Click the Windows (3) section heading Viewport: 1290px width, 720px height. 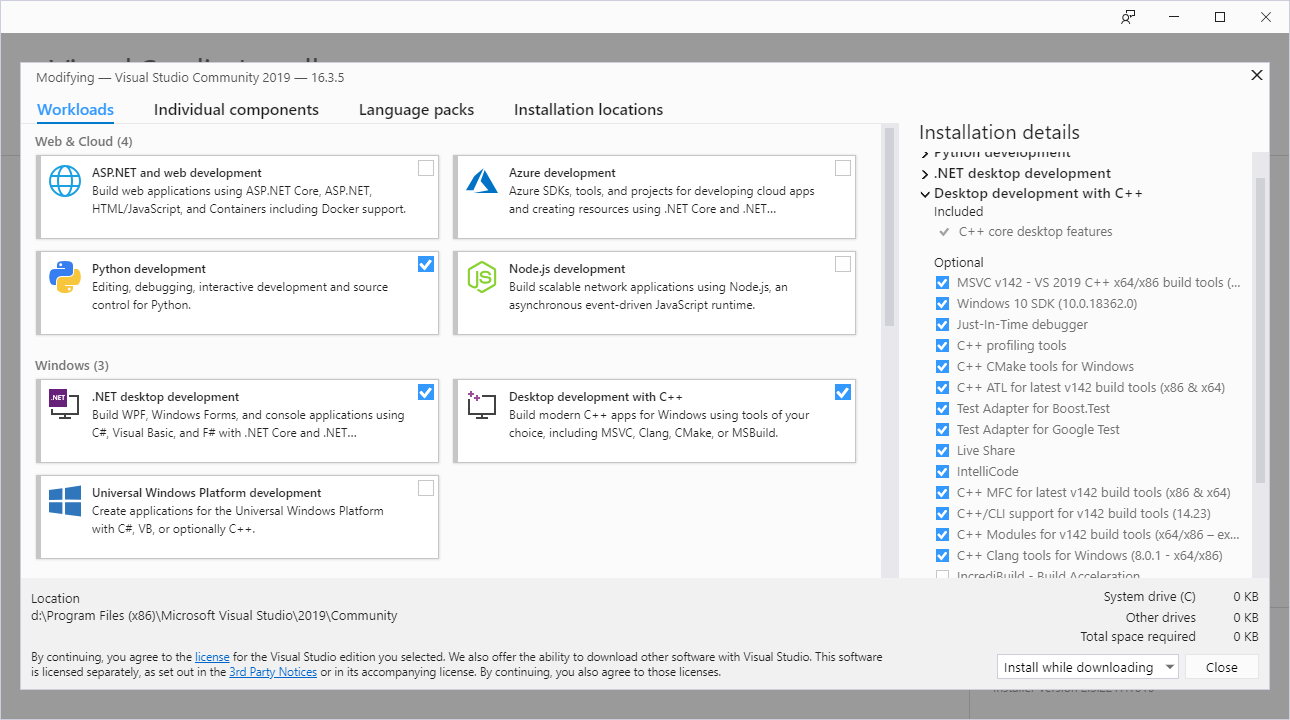(x=72, y=365)
